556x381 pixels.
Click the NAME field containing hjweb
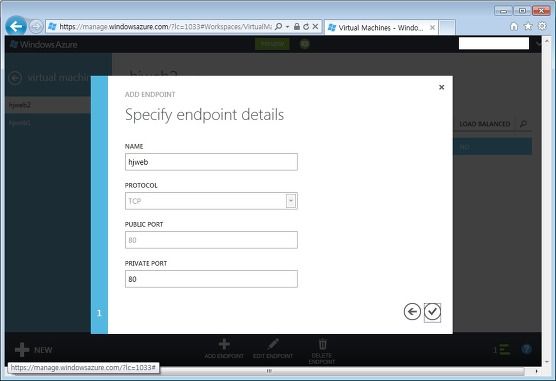click(x=211, y=162)
